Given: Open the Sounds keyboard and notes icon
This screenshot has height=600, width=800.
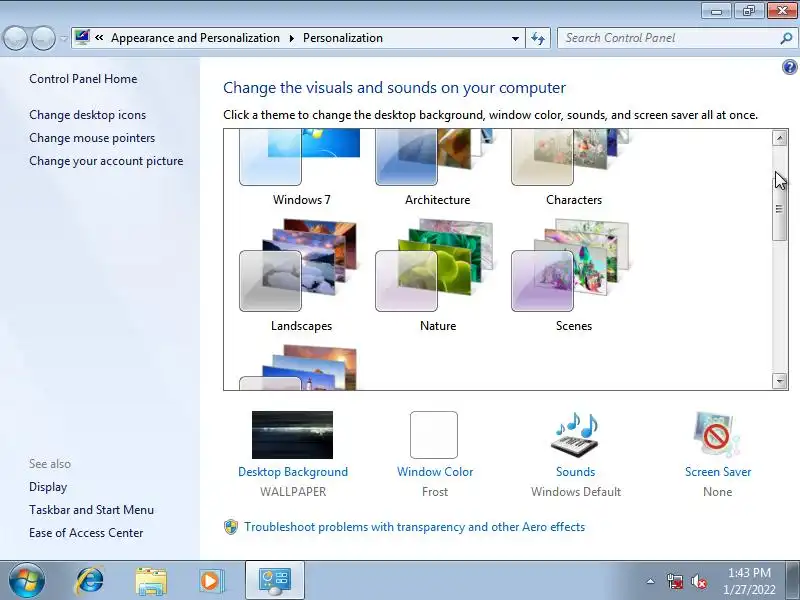Looking at the screenshot, I should [576, 435].
